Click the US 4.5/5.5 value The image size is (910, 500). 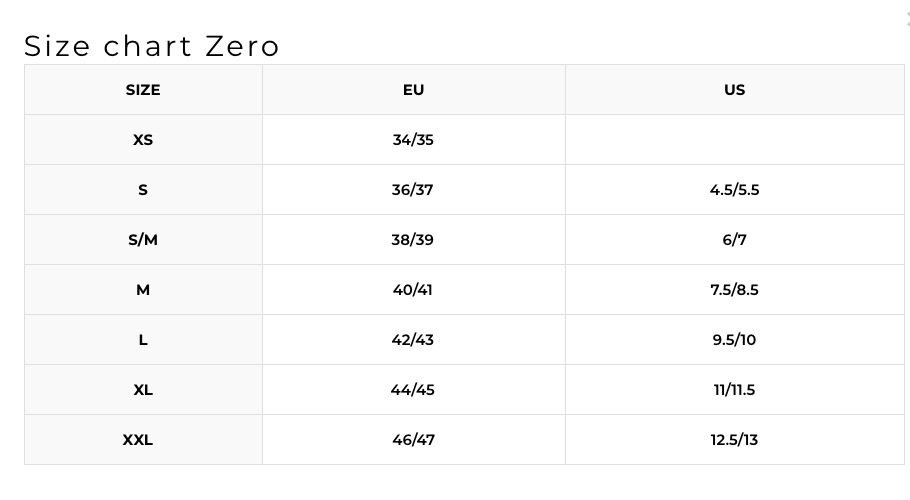click(734, 190)
